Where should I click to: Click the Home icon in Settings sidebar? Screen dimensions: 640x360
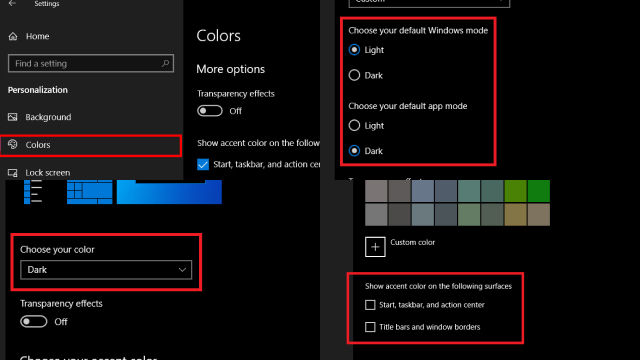13,36
